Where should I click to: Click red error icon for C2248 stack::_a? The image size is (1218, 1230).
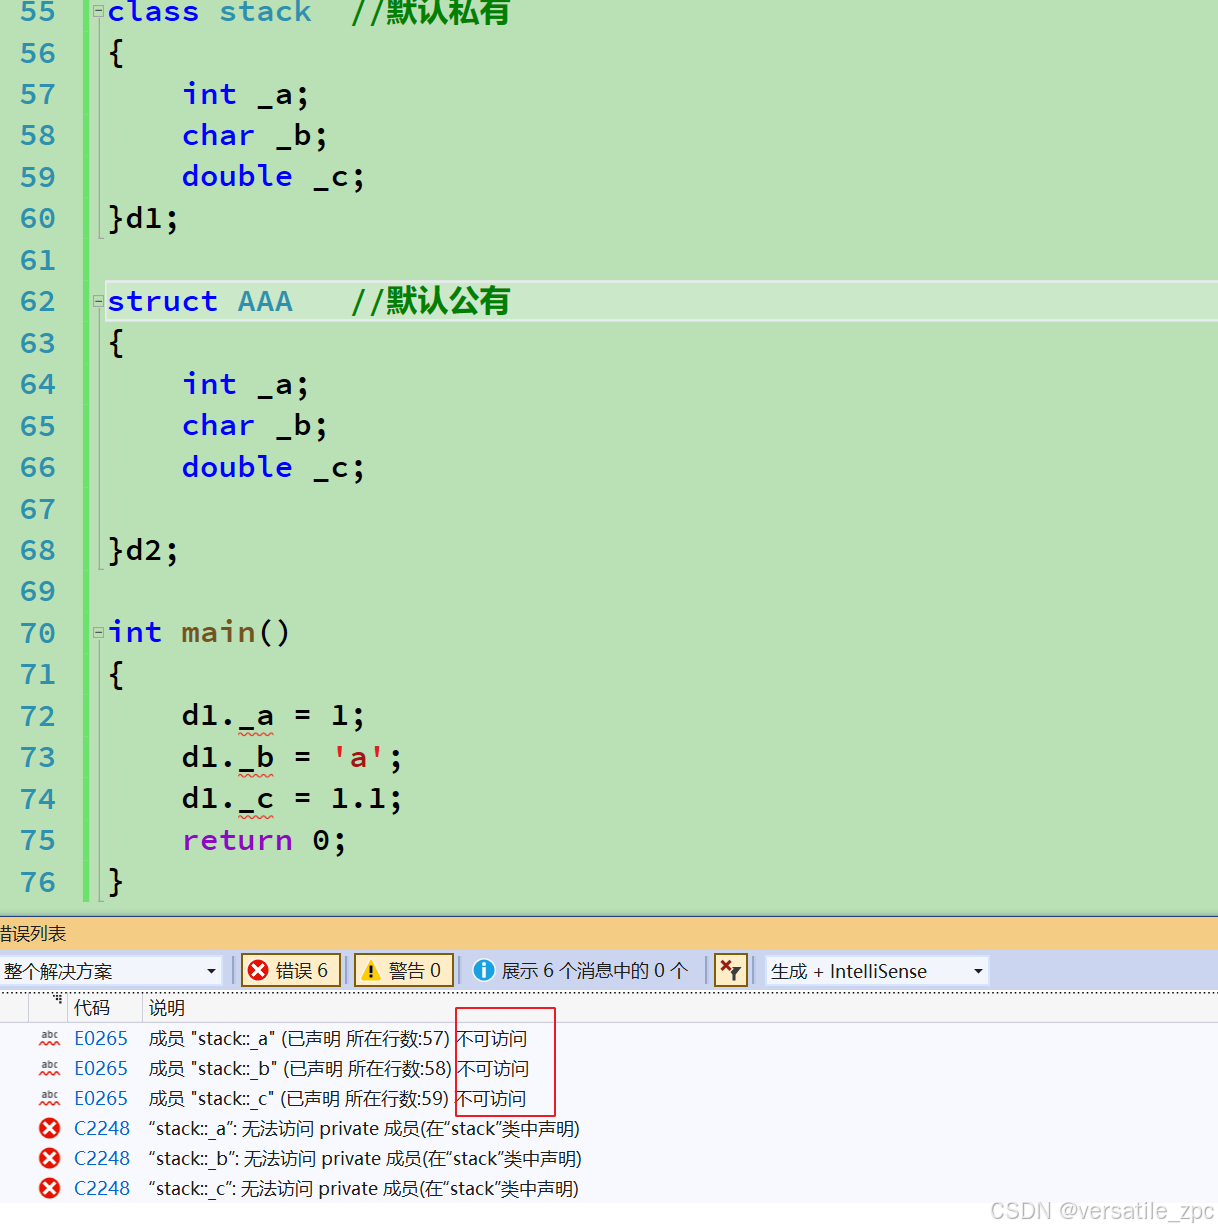(49, 1129)
